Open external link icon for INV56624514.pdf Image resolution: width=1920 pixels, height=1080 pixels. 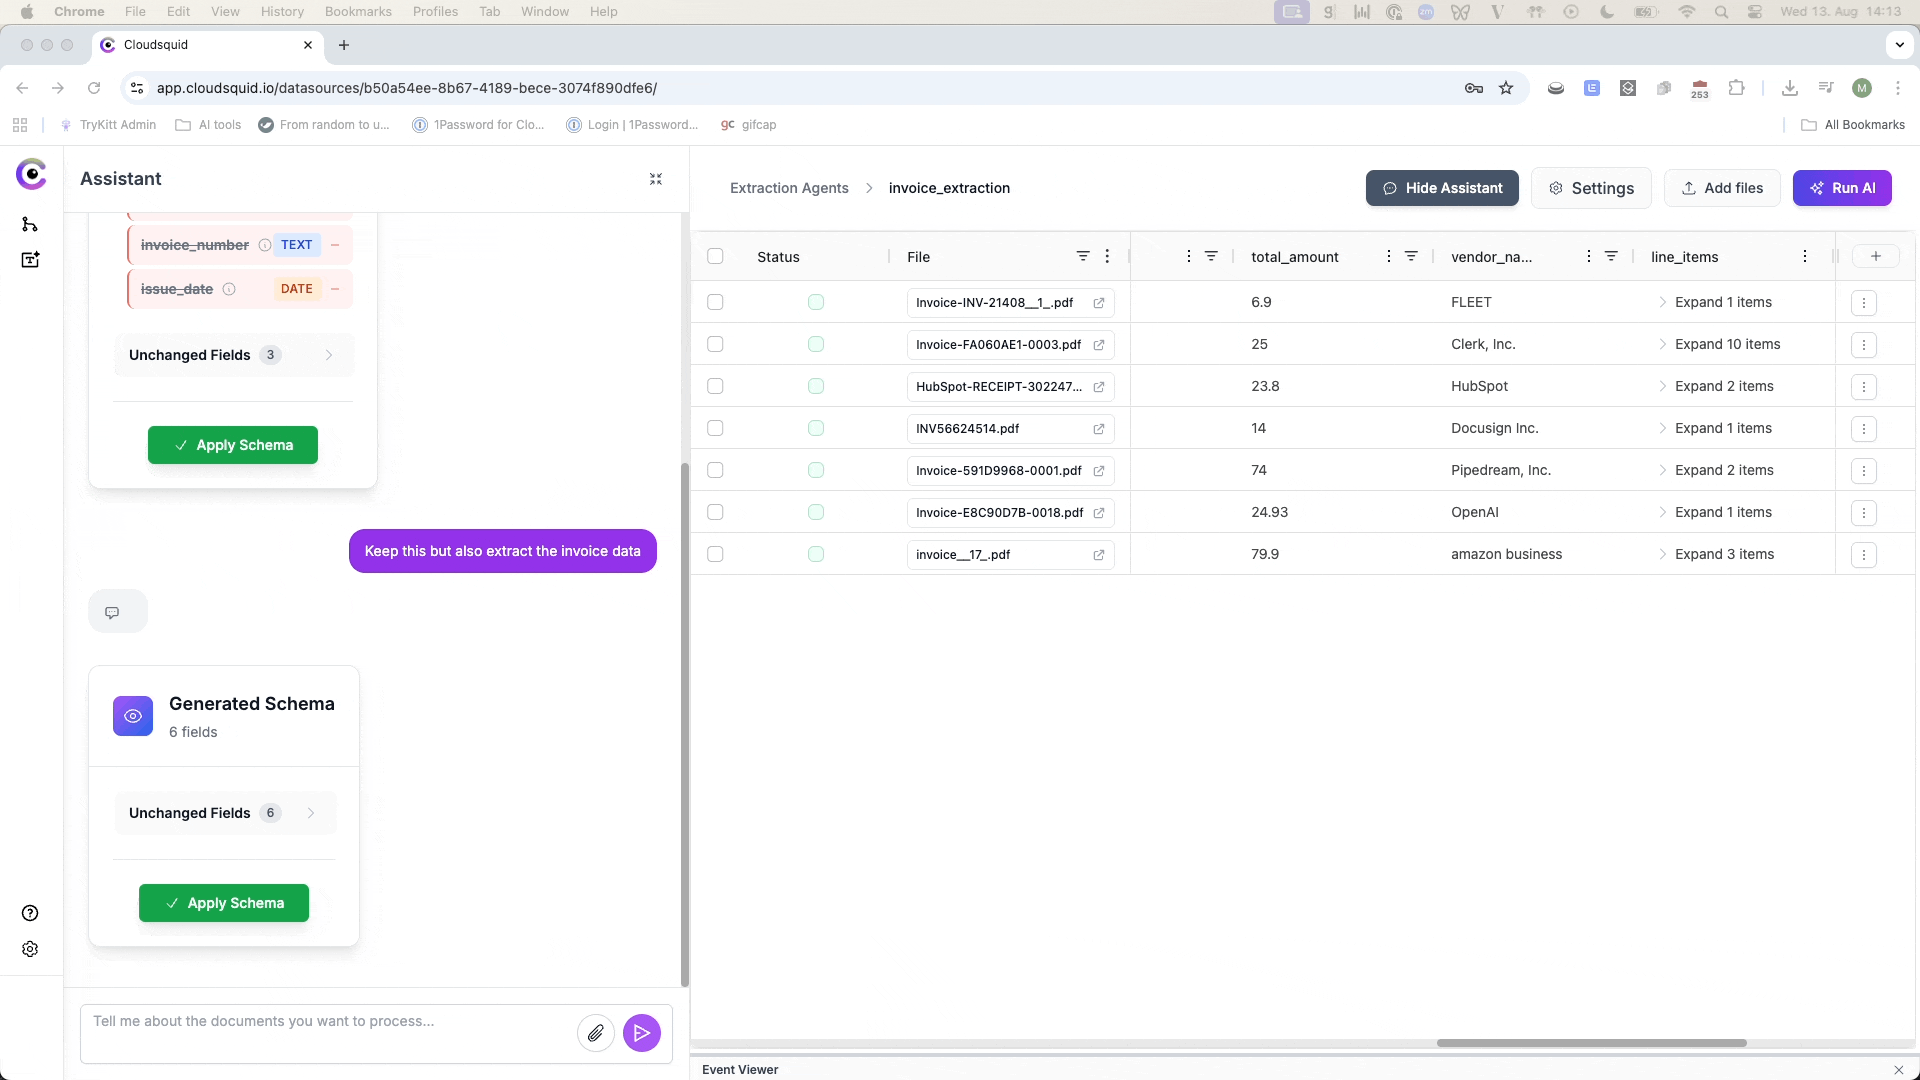click(1099, 429)
